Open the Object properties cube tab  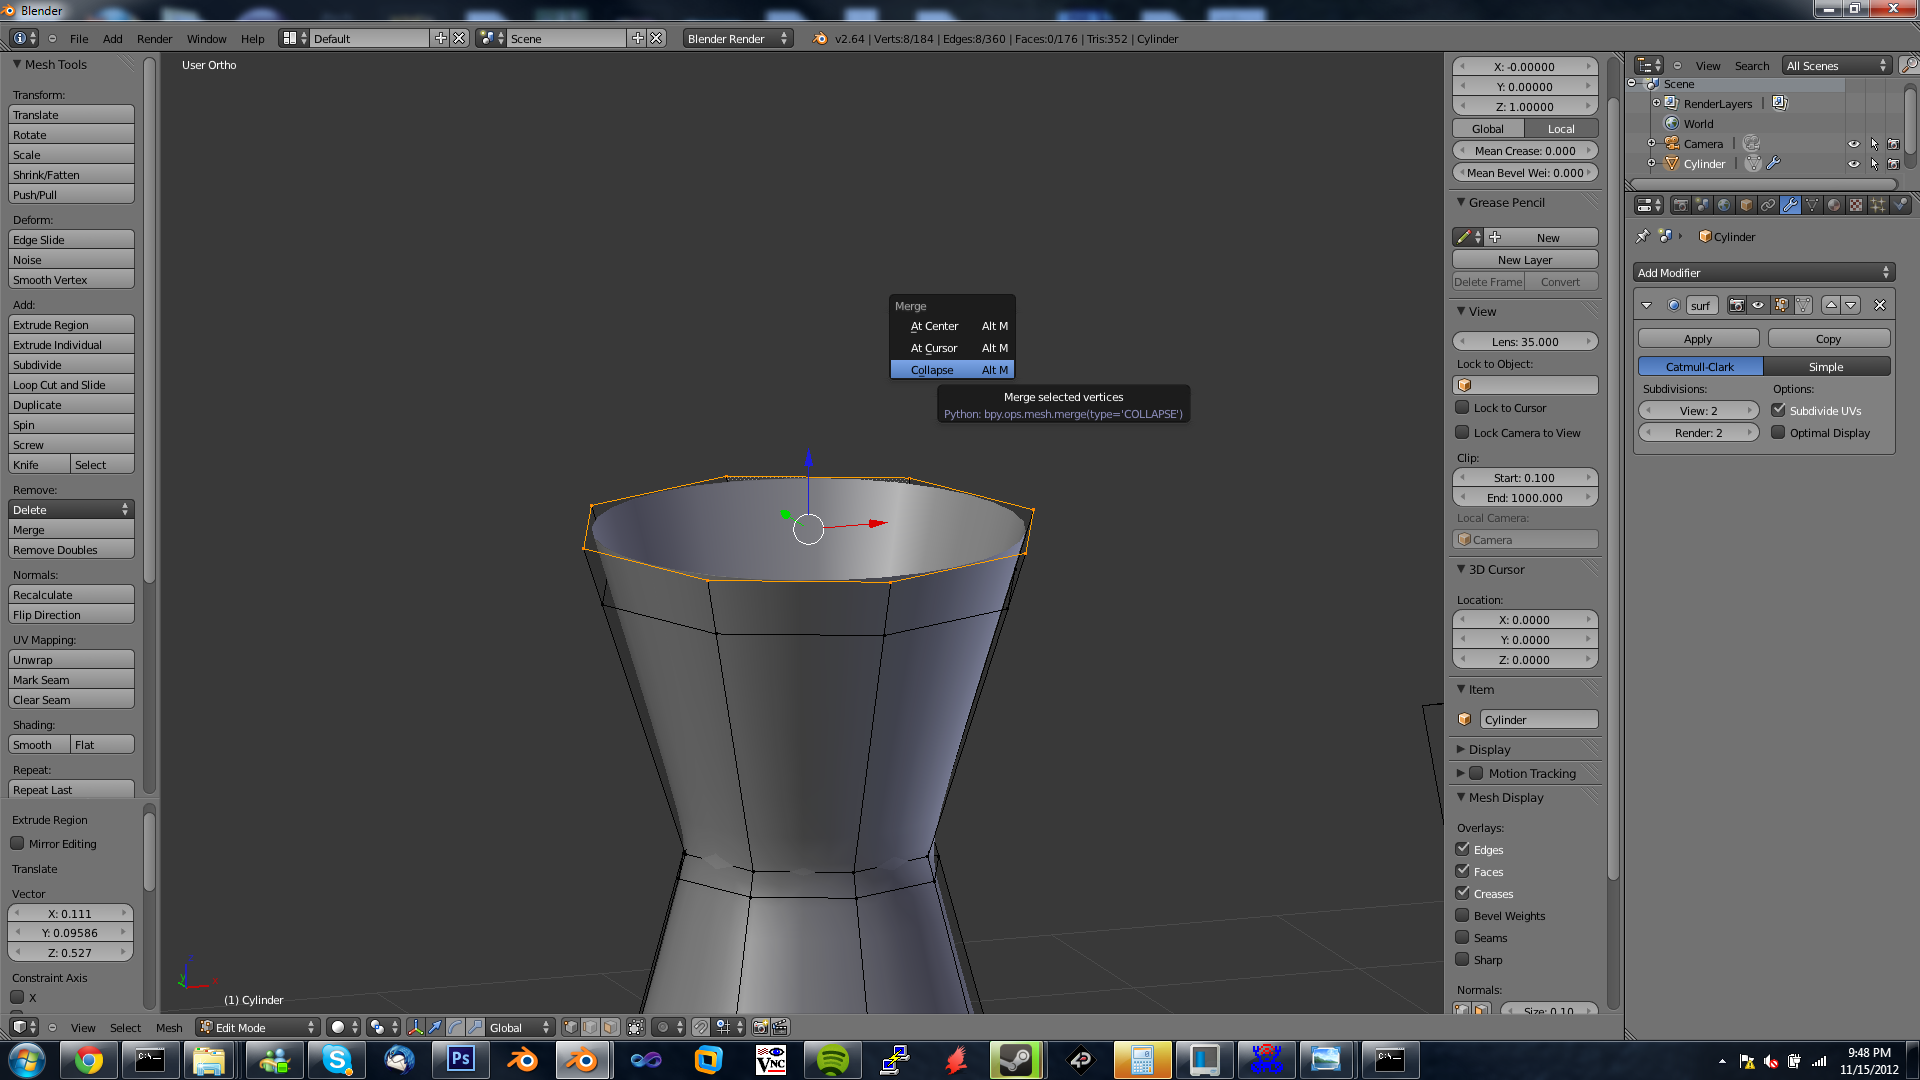(1746, 205)
